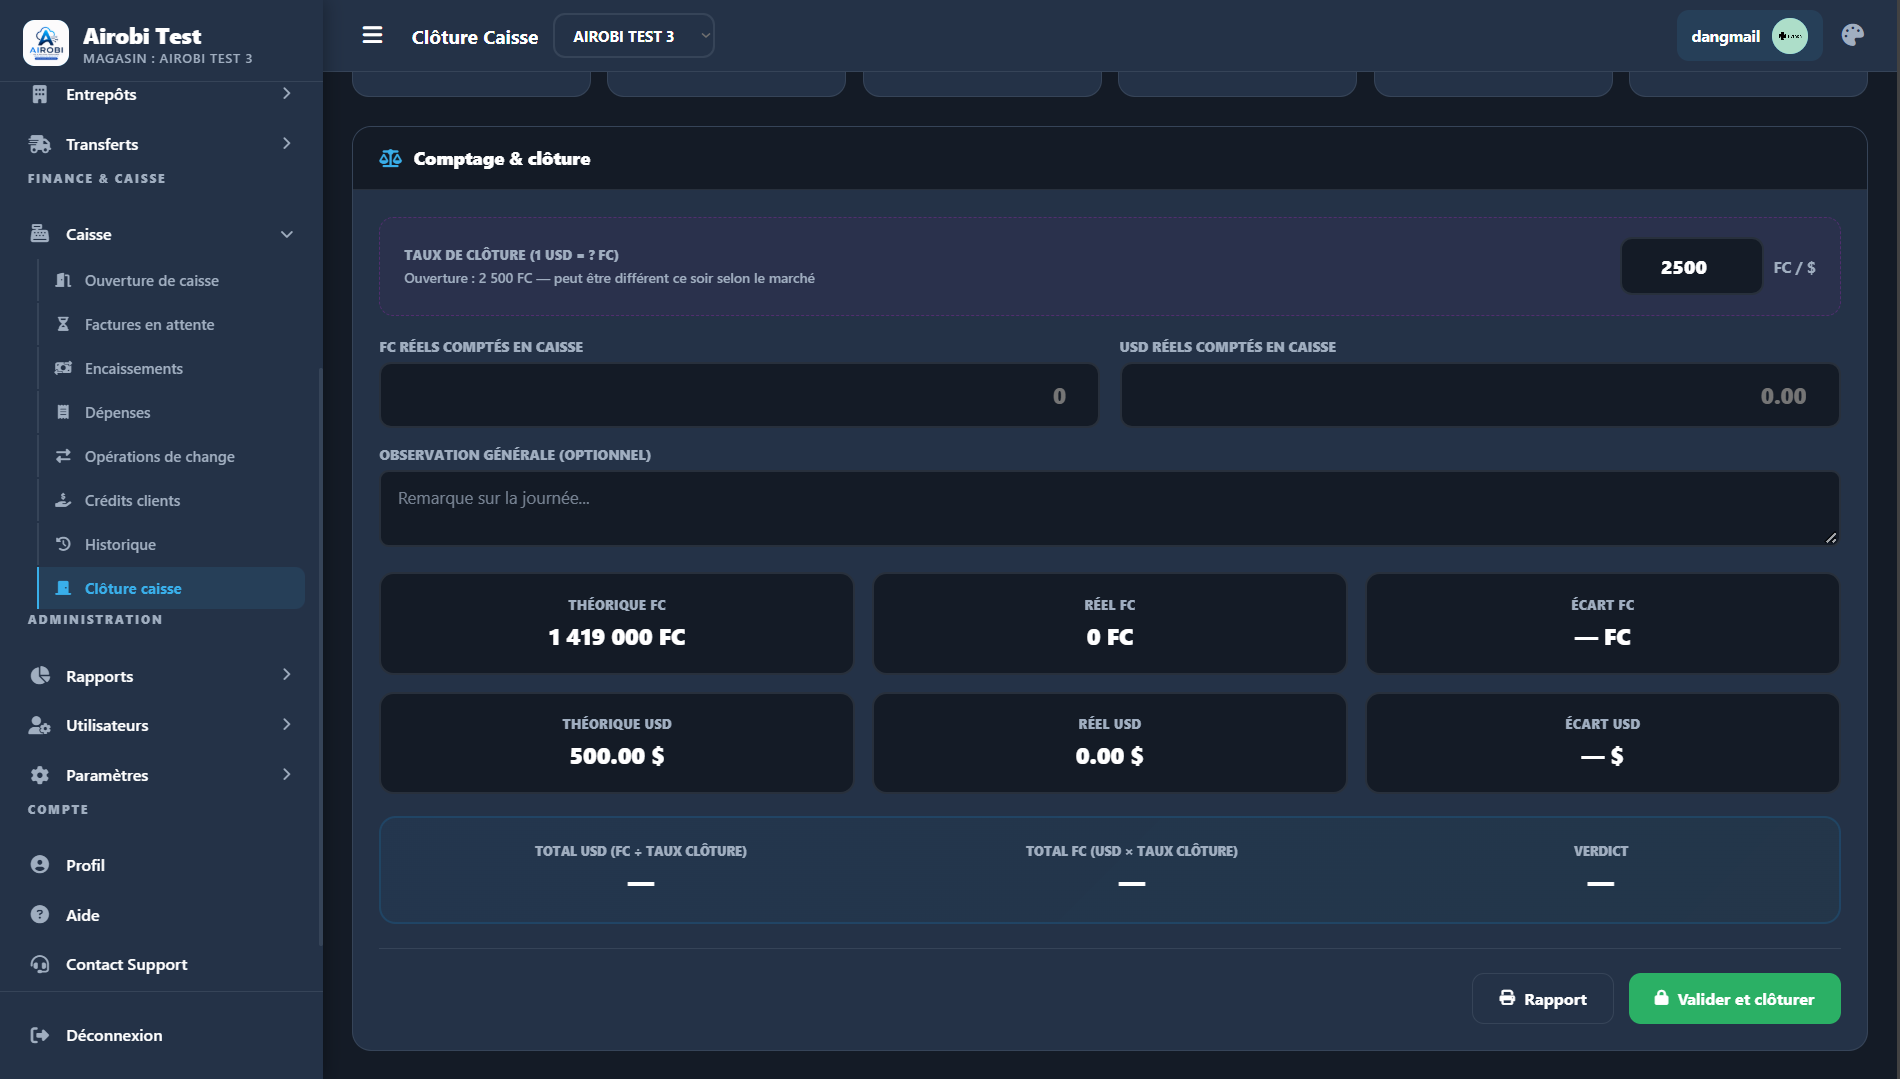Click the Rapport print button

(1542, 998)
